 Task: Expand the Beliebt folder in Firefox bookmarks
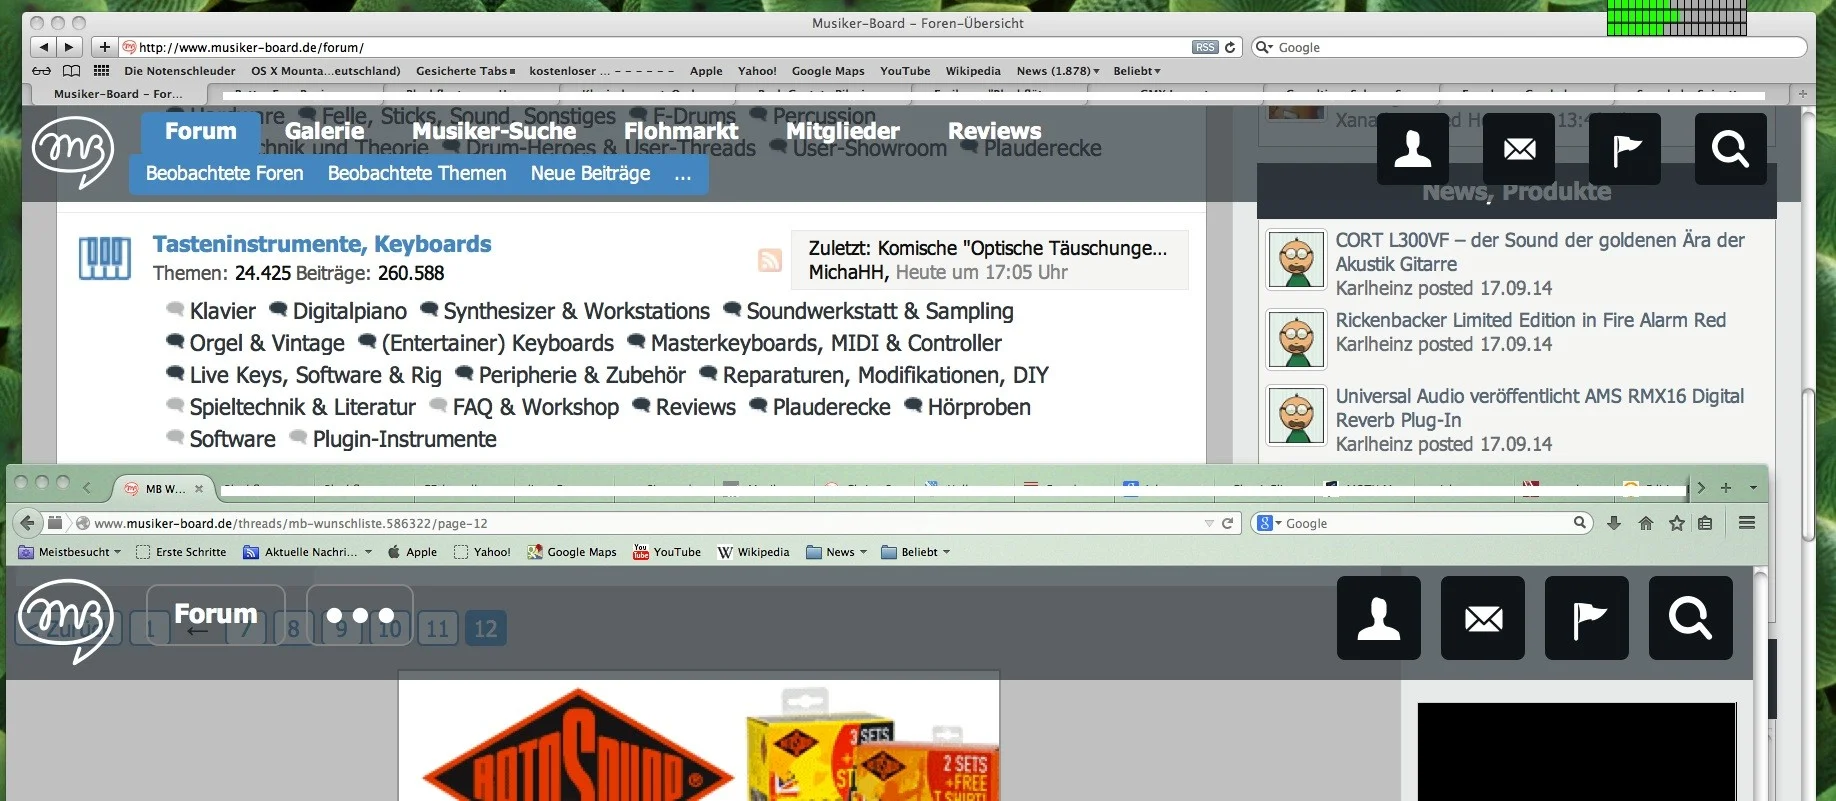[916, 552]
